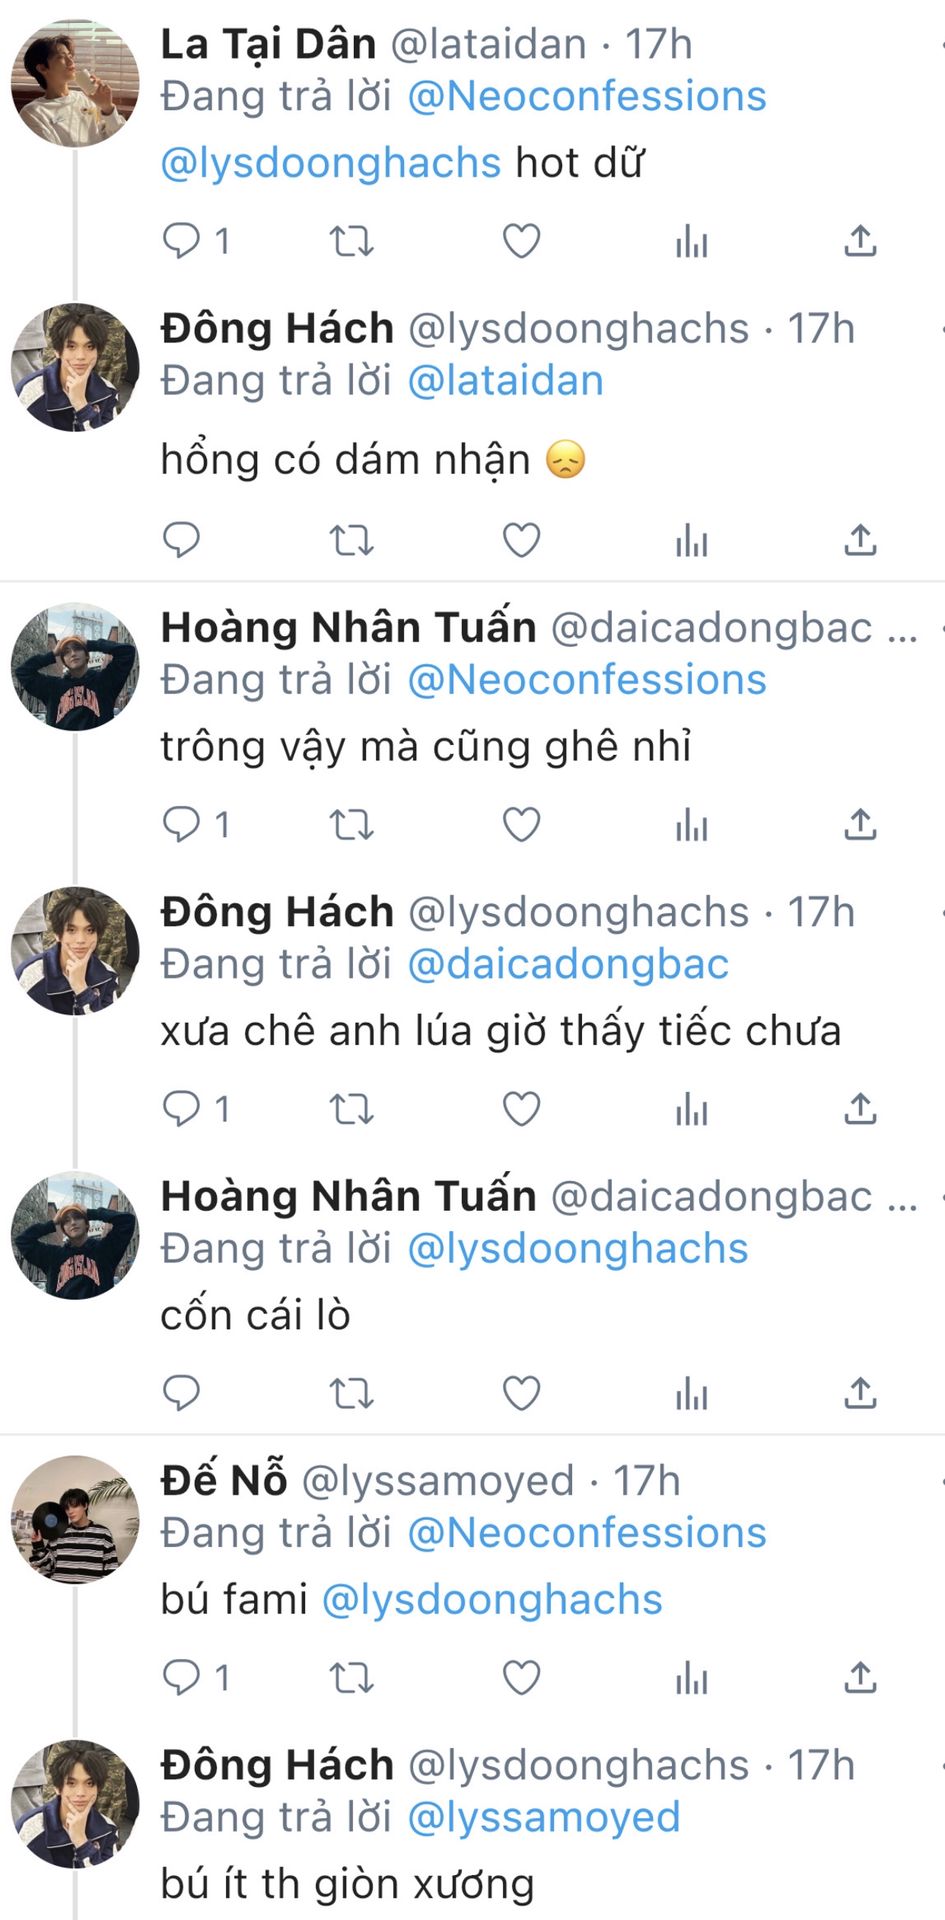Like the "trông vậy mà cũng ghê nhỉ" tweet
The width and height of the screenshot is (945, 1920).
521,825
